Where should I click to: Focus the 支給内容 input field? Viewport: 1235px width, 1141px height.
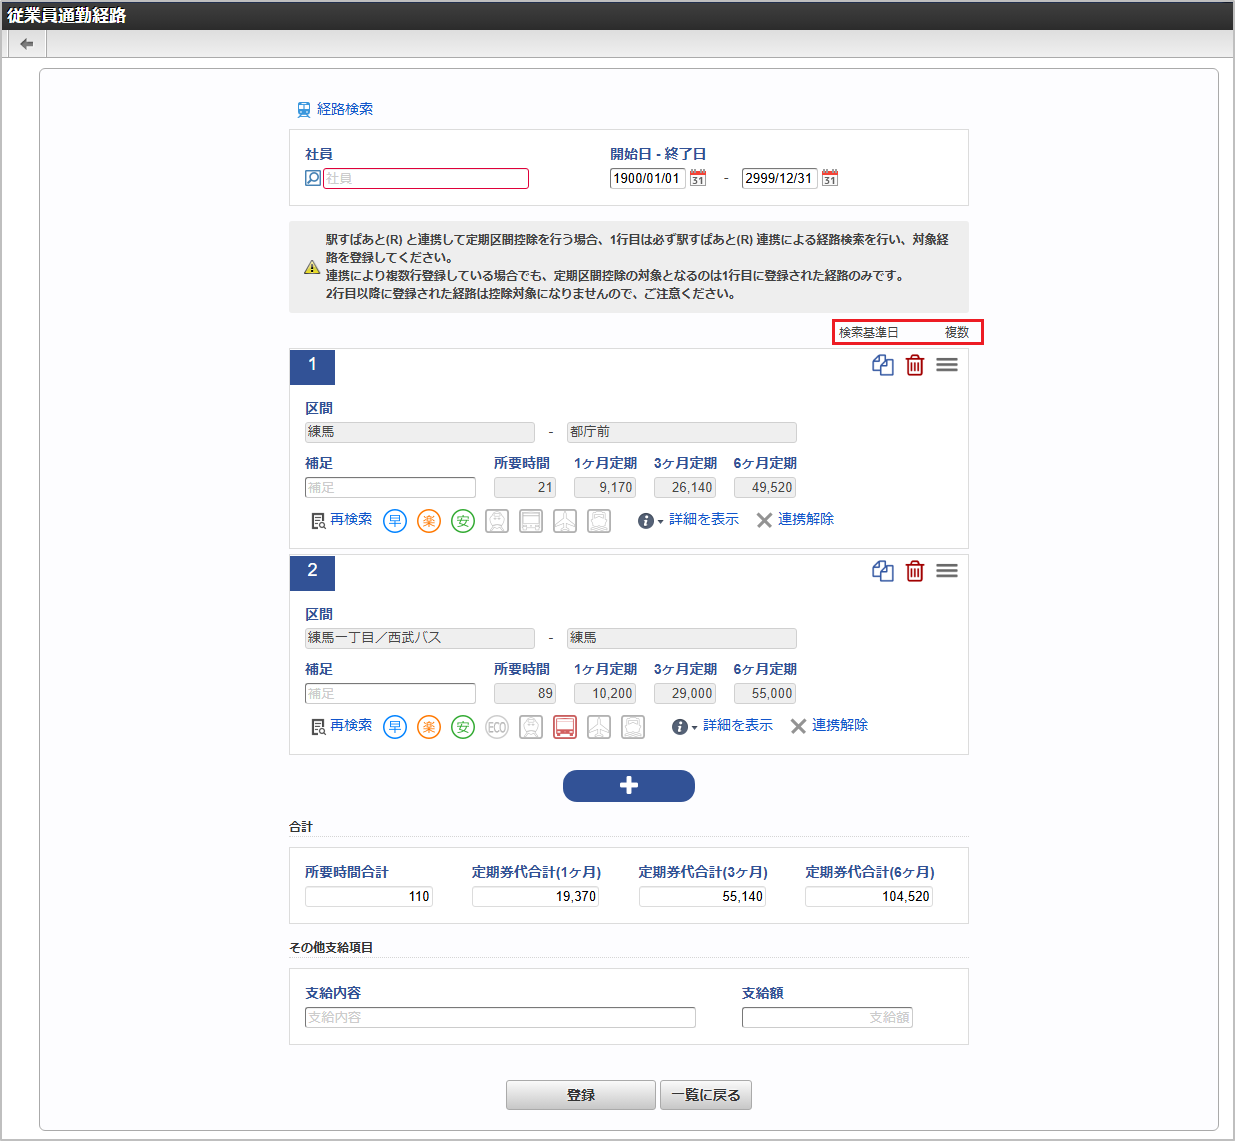click(500, 1017)
